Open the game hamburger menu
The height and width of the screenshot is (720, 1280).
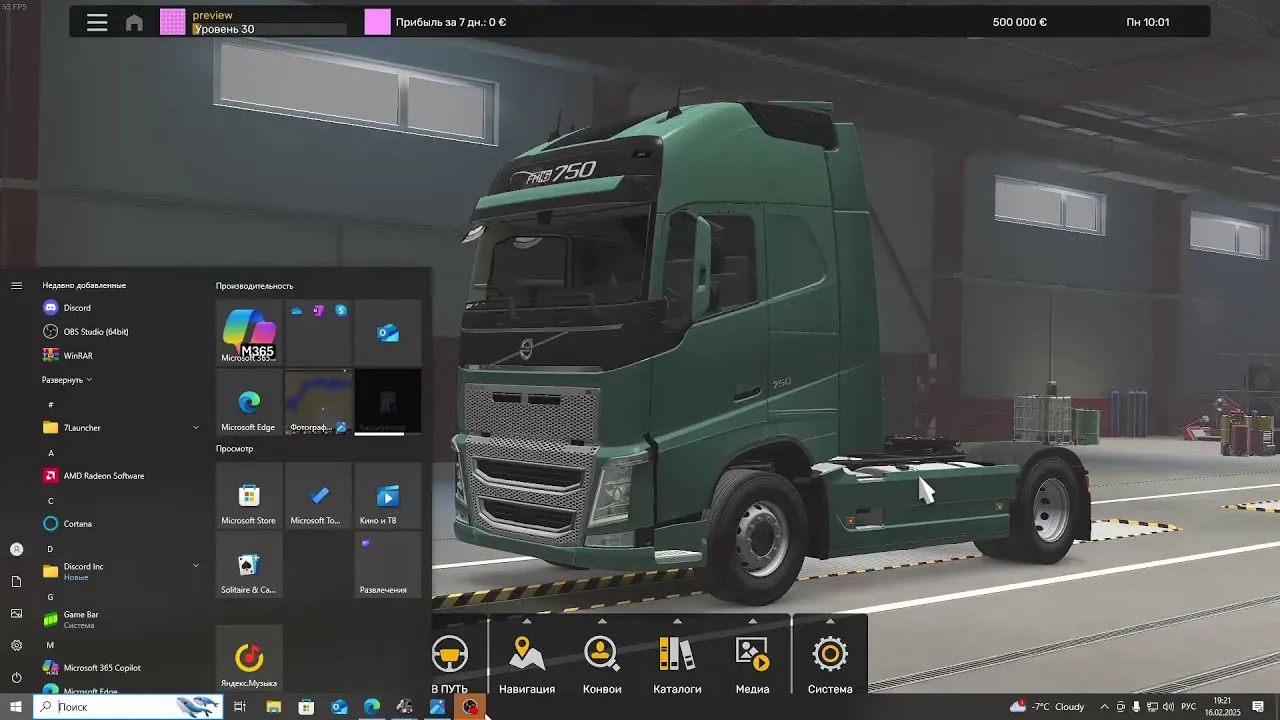point(97,23)
